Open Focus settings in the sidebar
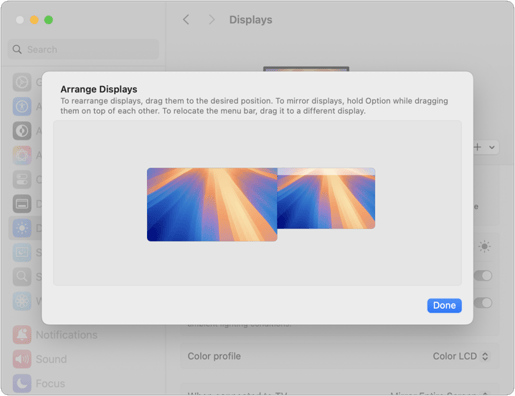The width and height of the screenshot is (515, 396). (39, 383)
